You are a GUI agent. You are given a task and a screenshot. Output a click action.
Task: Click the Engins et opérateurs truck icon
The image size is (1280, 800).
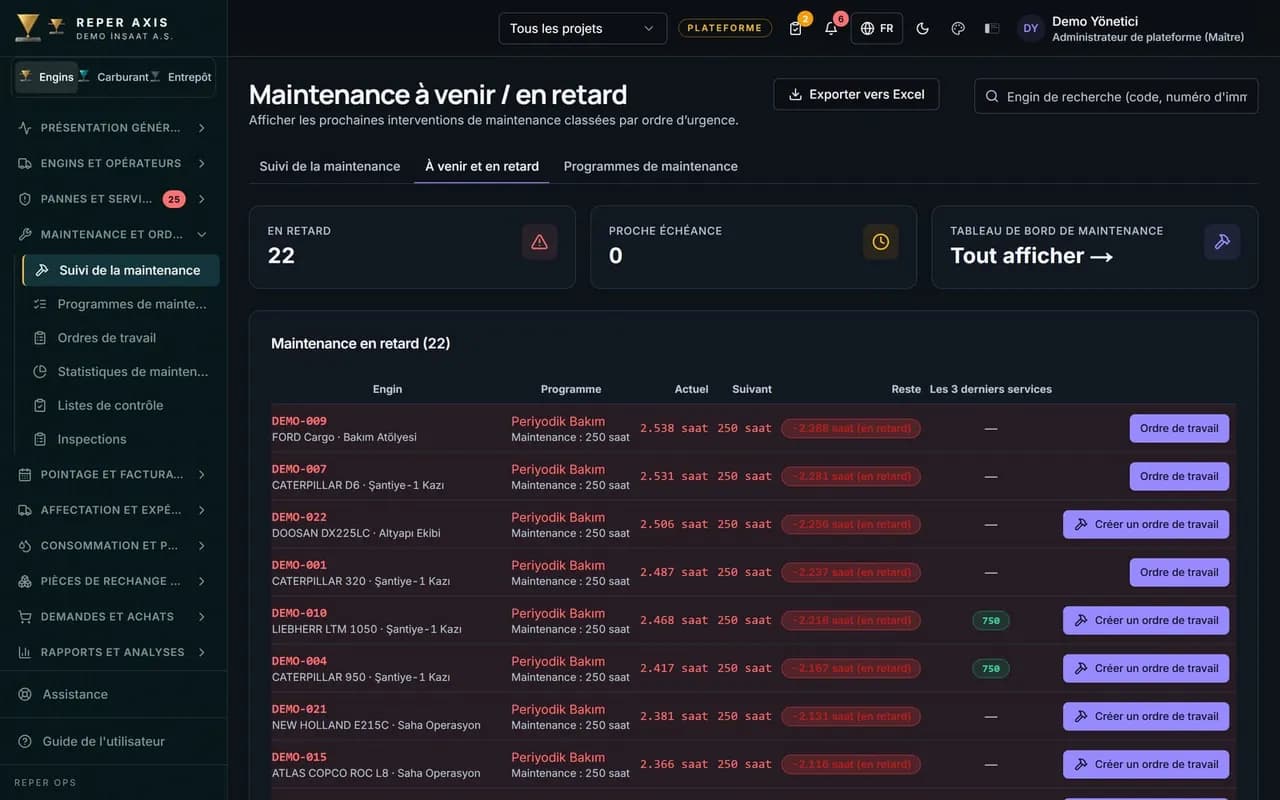click(x=25, y=163)
